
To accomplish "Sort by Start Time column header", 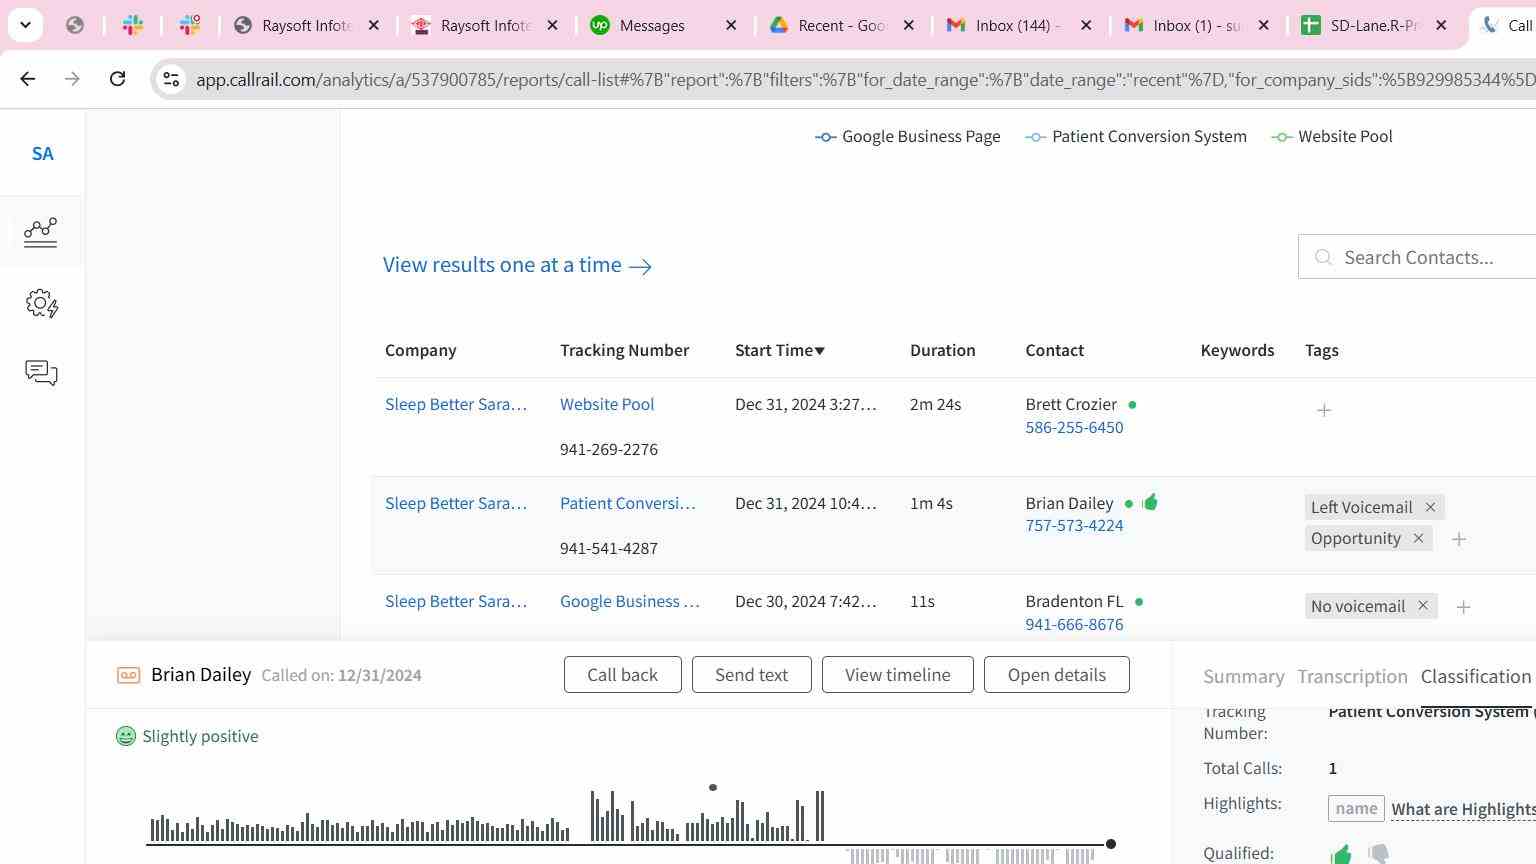I will 780,350.
